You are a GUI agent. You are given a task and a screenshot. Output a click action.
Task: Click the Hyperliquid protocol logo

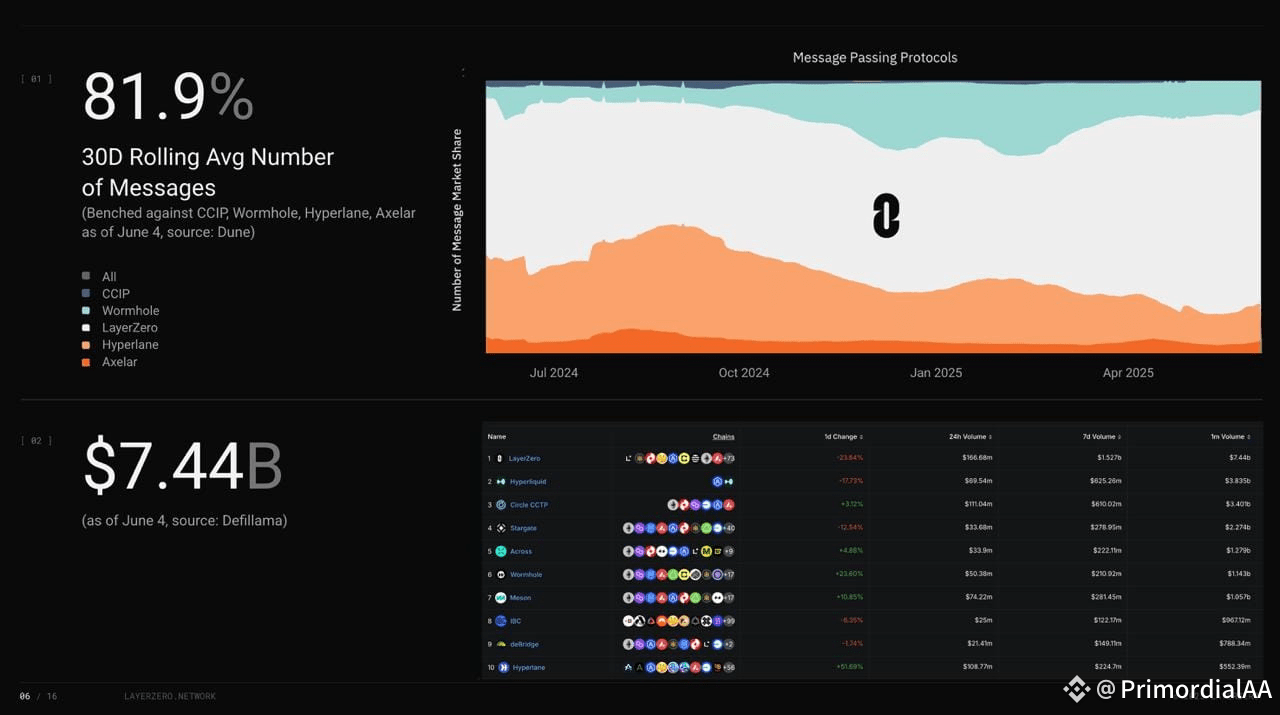pos(500,481)
